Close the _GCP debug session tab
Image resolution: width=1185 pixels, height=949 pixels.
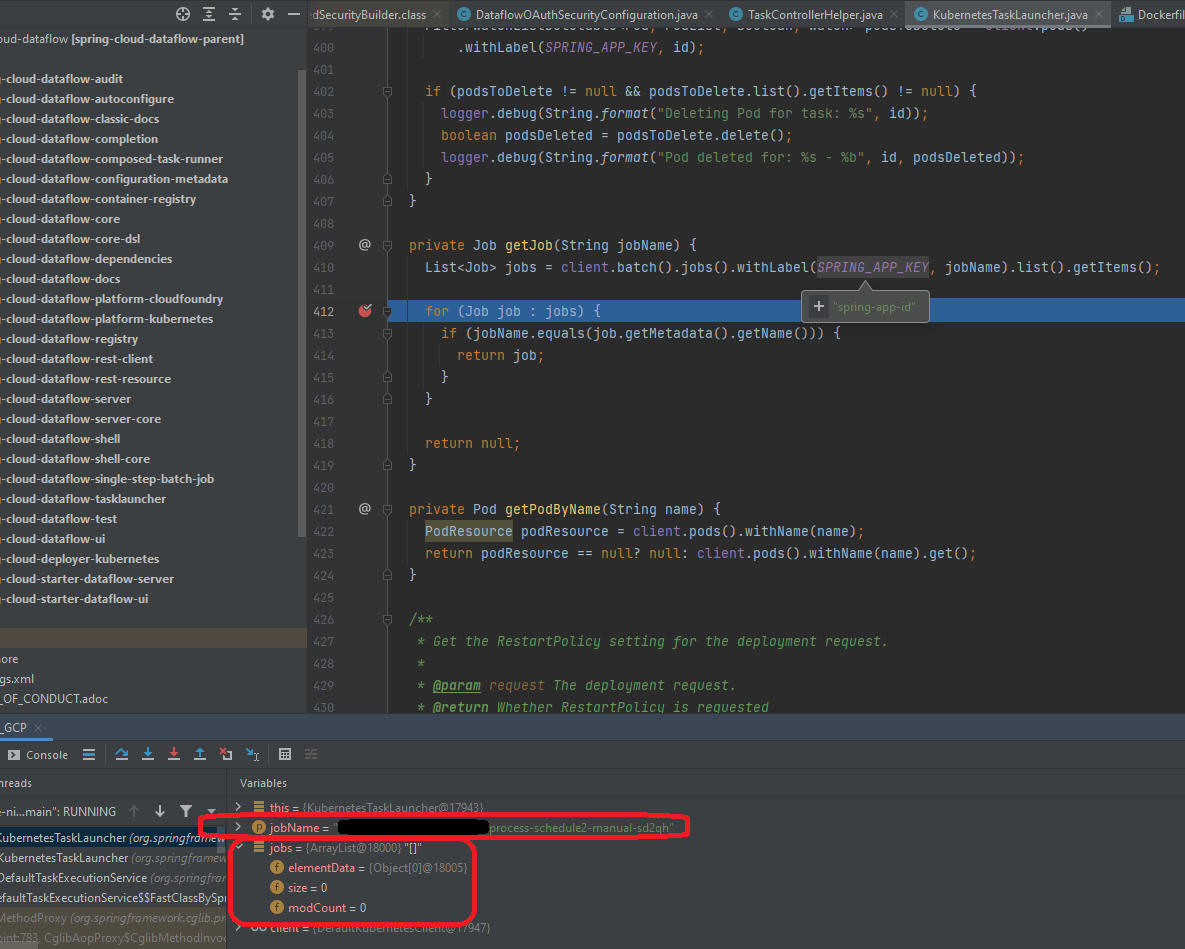(38, 728)
